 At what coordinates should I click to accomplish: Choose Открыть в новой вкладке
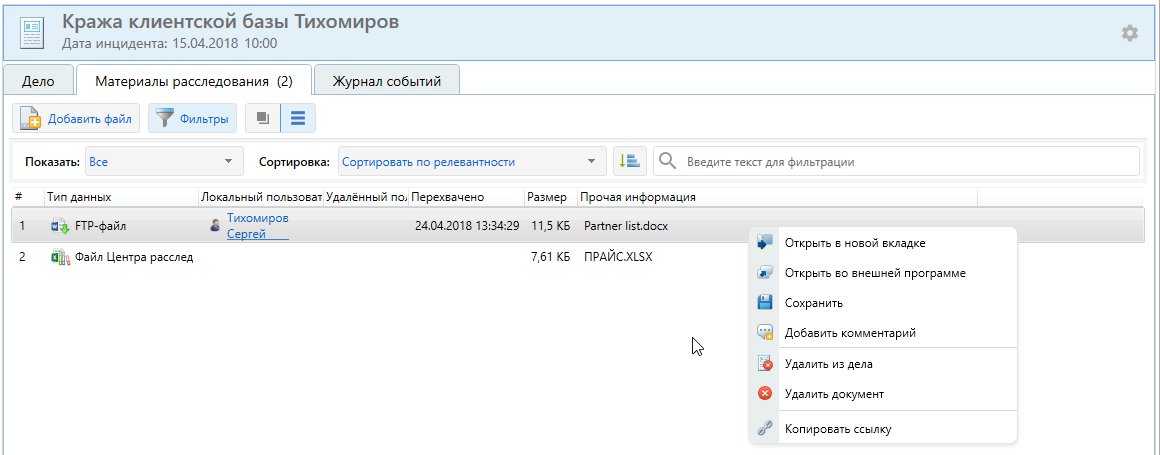pyautogui.click(x=884, y=243)
